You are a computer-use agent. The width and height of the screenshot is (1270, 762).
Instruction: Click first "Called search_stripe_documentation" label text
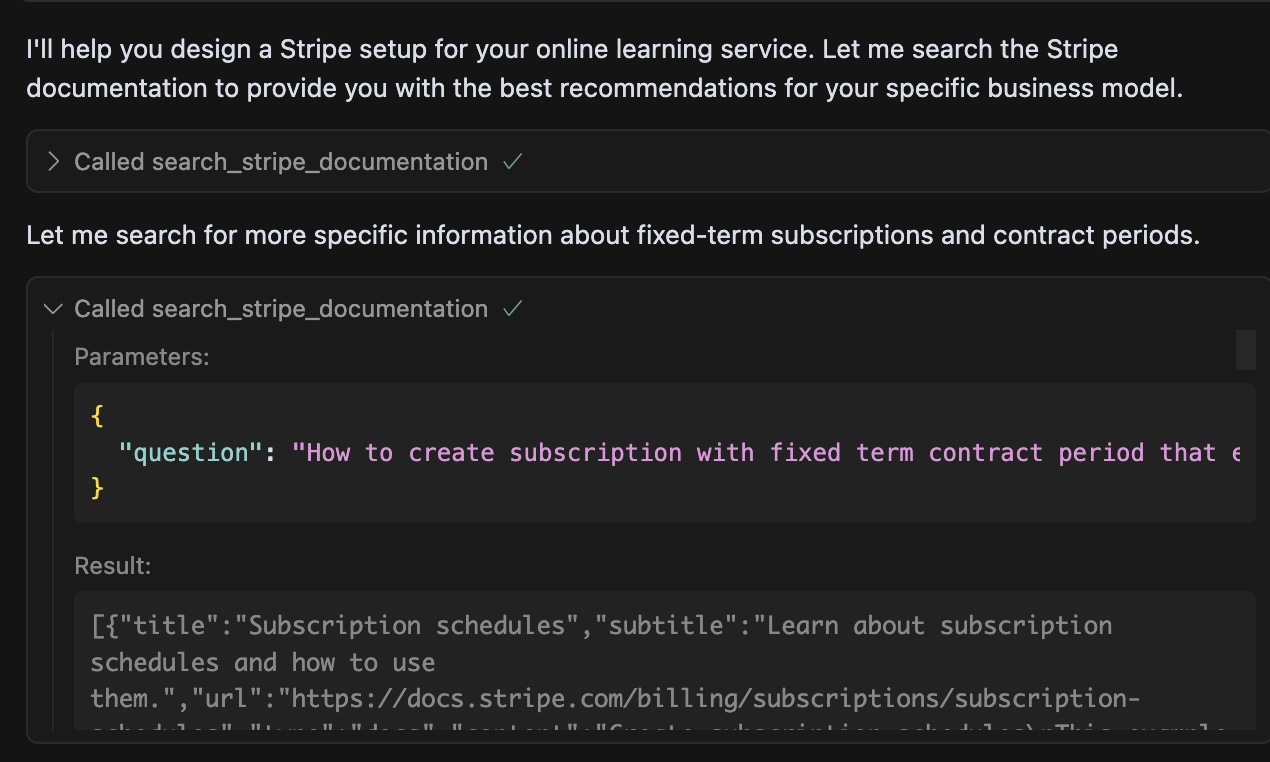click(x=280, y=162)
